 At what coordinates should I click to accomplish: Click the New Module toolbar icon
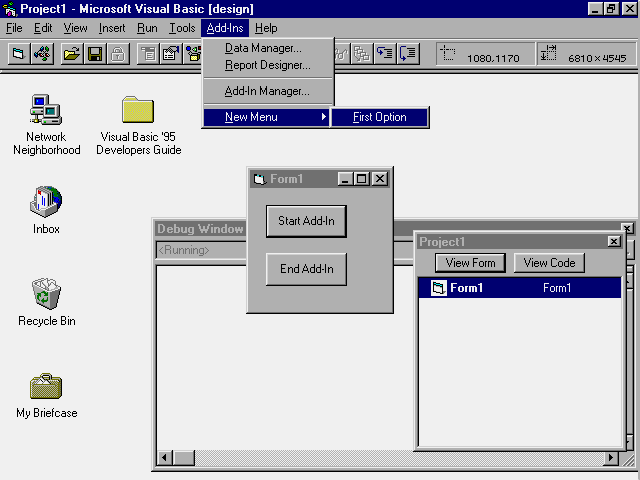pyautogui.click(x=42, y=53)
